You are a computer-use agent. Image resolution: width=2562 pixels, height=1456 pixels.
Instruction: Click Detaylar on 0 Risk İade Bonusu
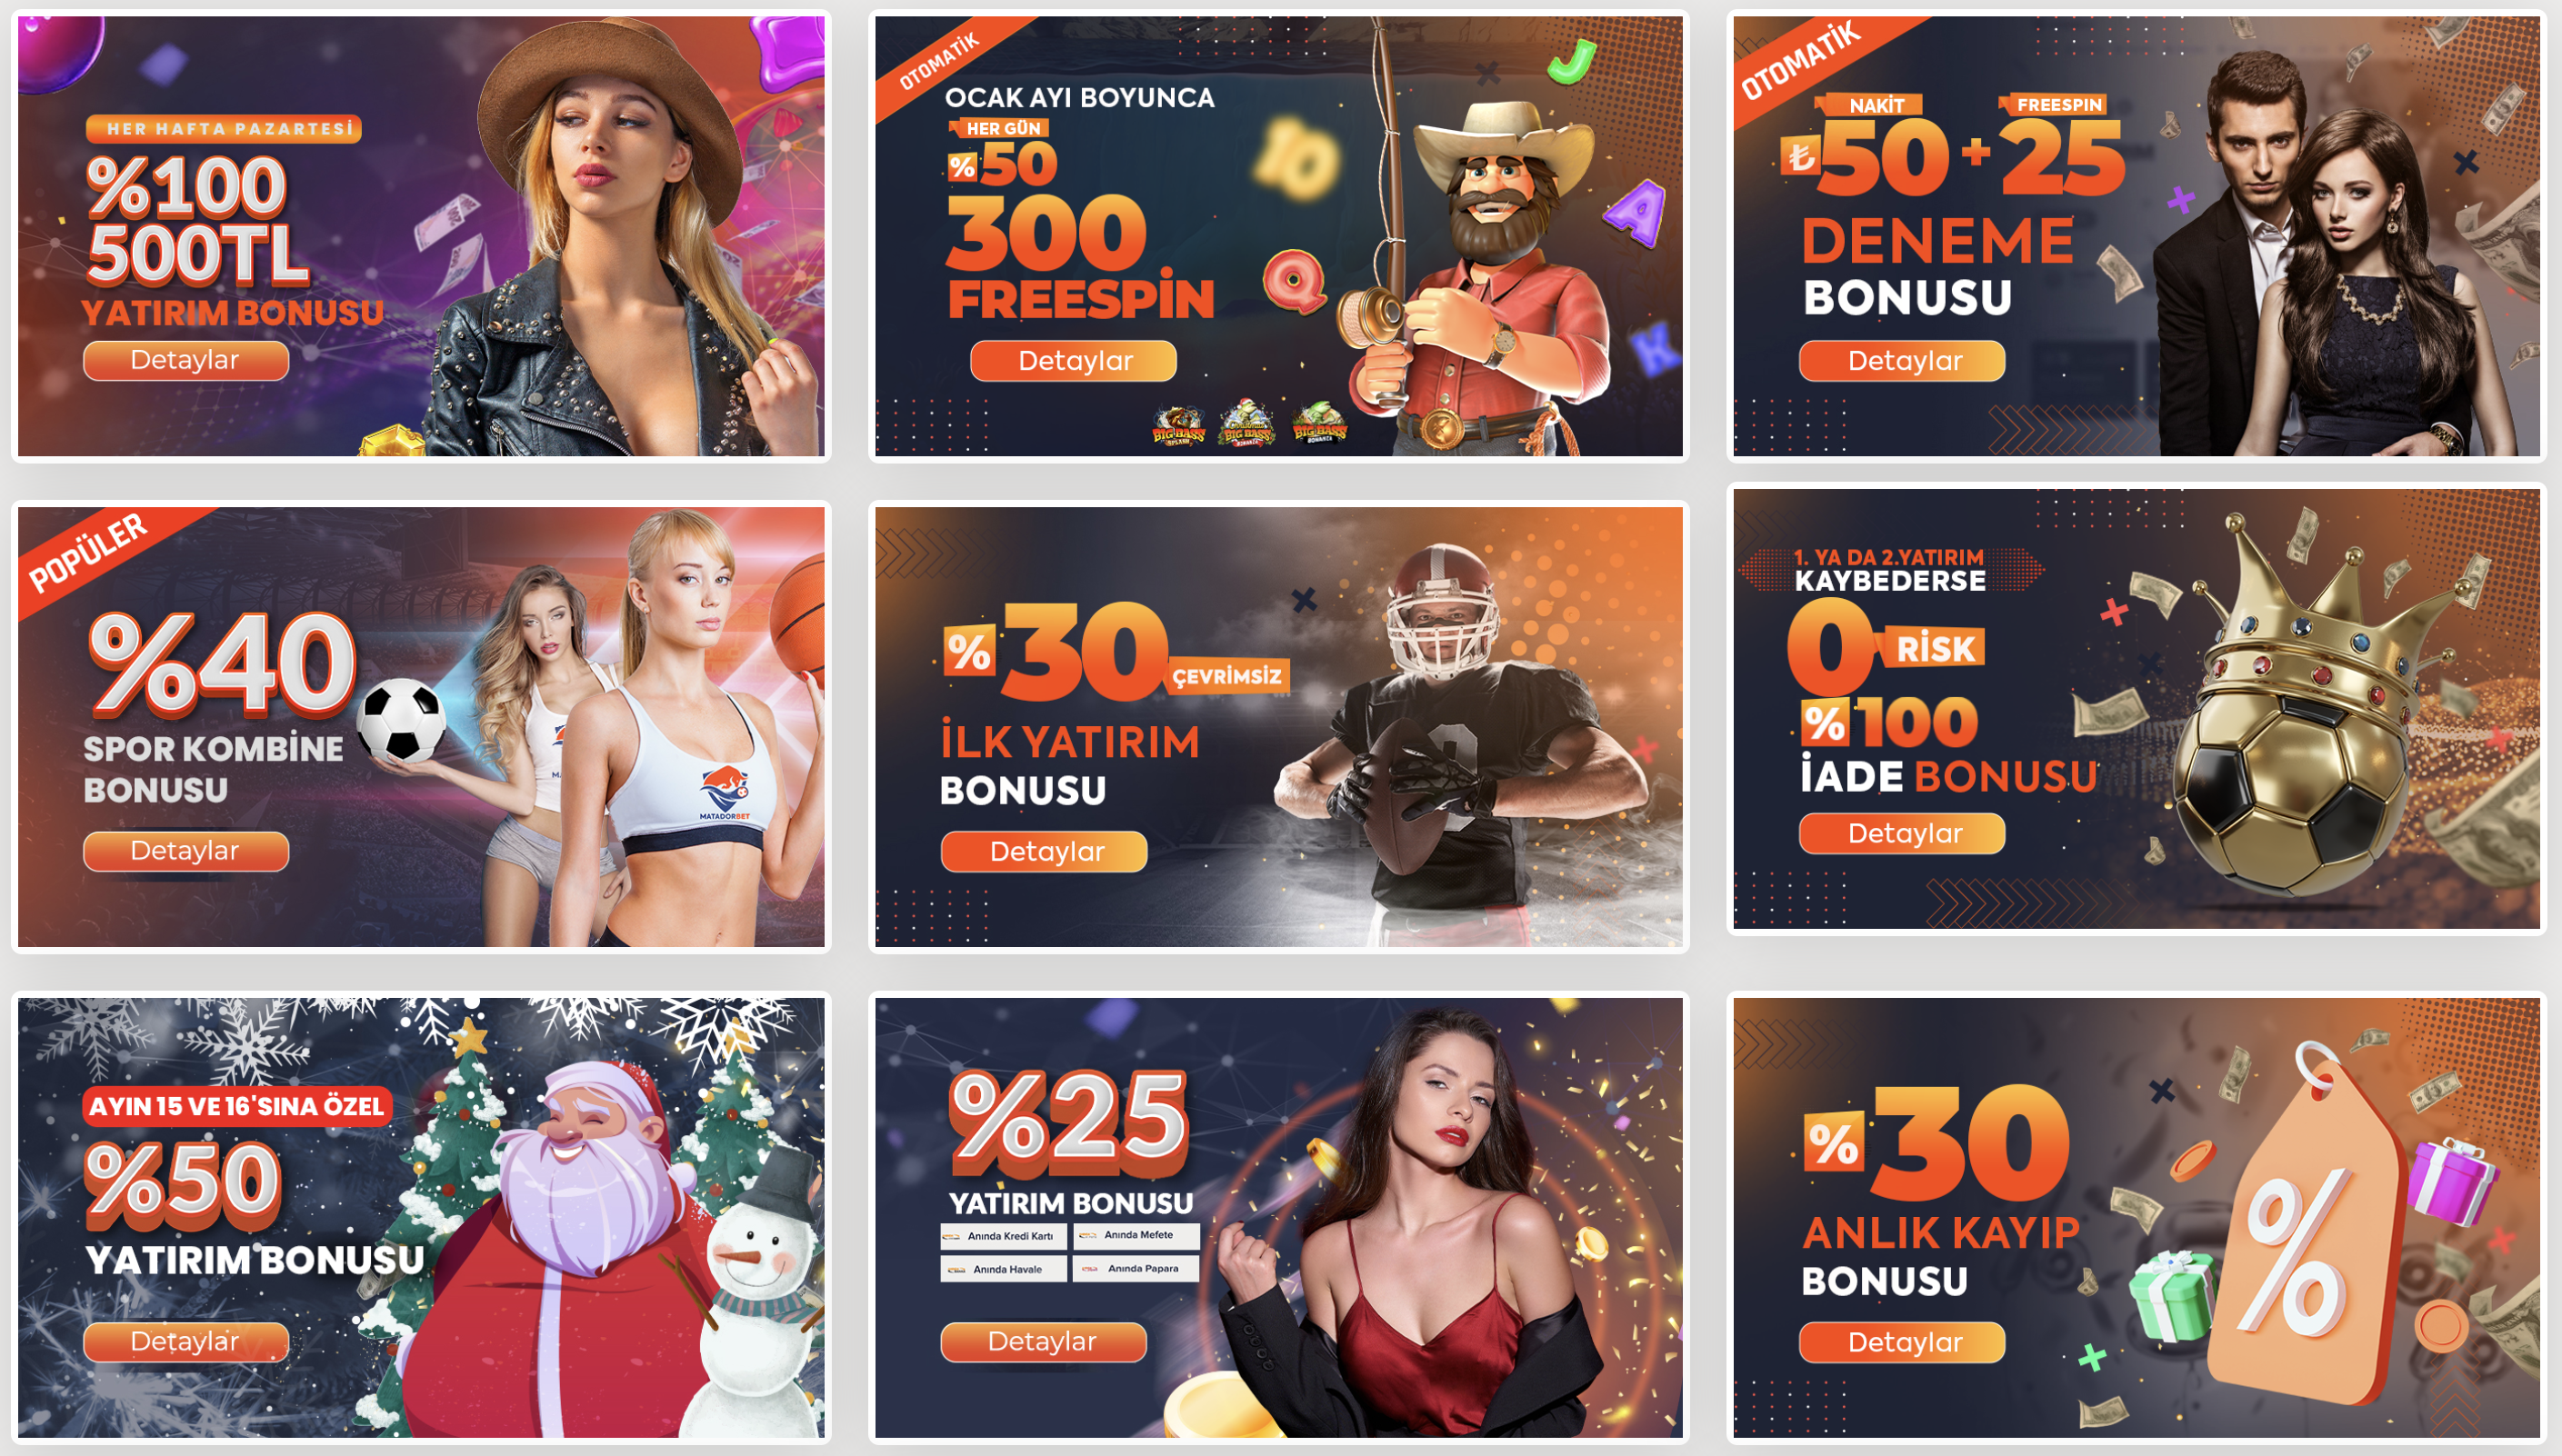point(1902,834)
